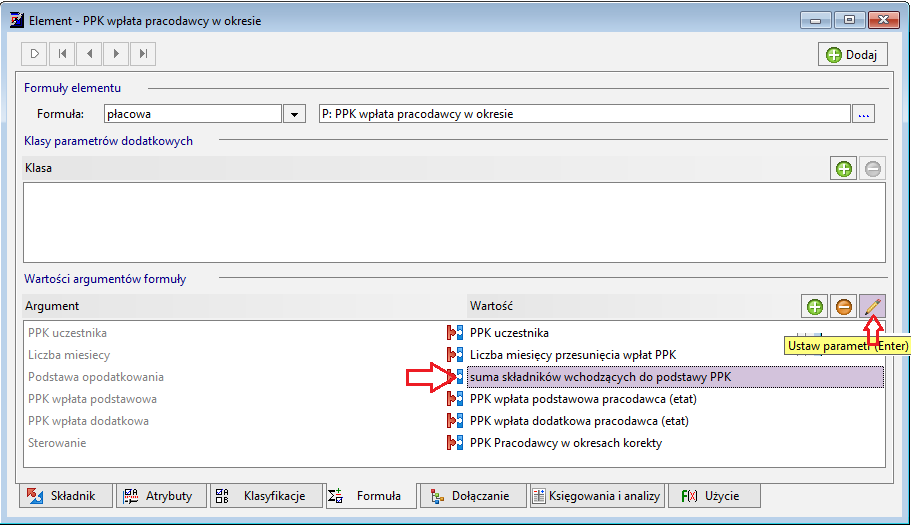Select value 'Liczba miesięcy przesunięcia wpłat PPK'
Screen dimensions: 911x528
pyautogui.click(x=573, y=355)
